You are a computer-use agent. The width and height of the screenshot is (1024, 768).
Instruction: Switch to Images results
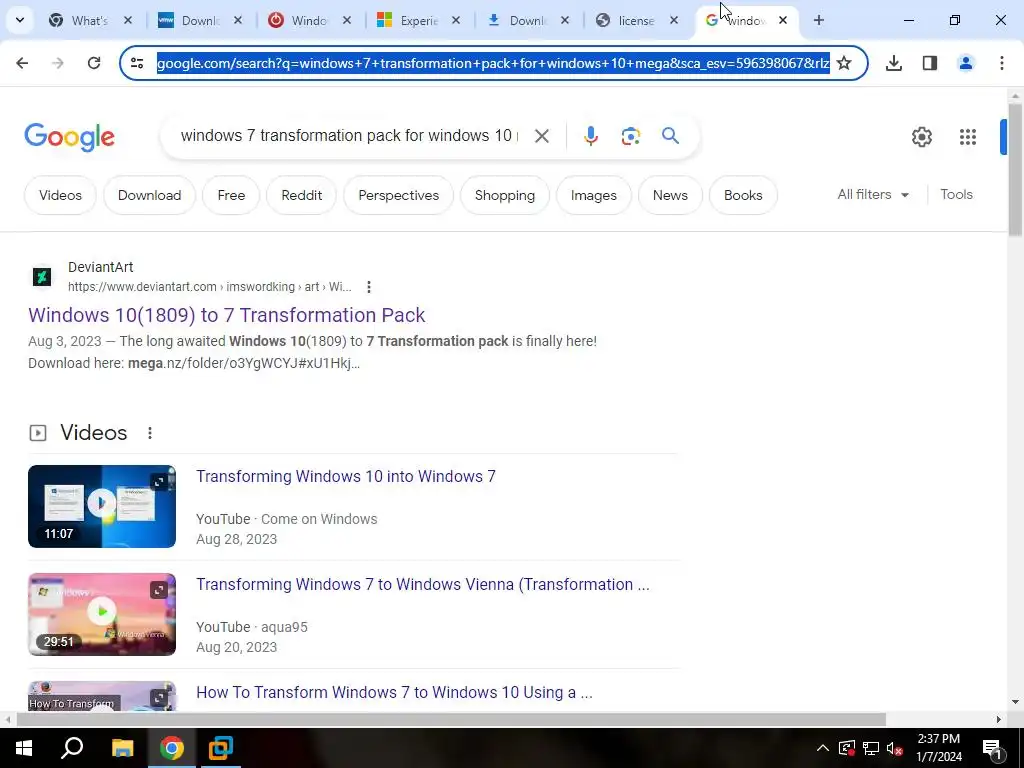click(x=594, y=195)
